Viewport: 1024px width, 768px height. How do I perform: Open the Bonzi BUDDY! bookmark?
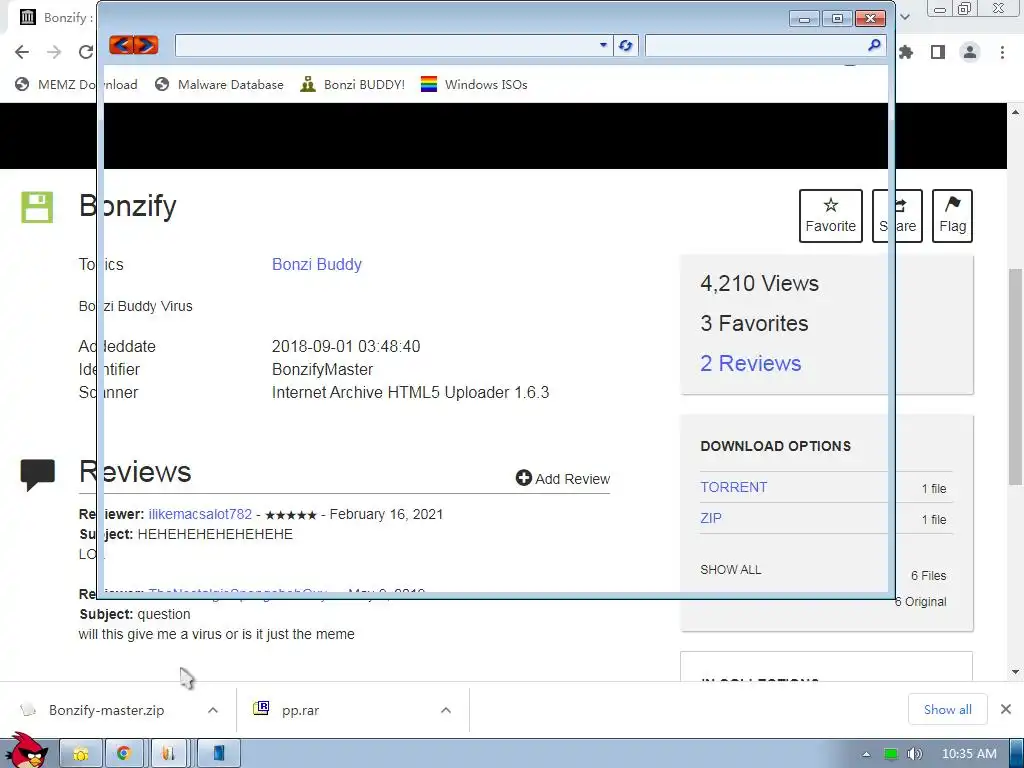point(353,84)
